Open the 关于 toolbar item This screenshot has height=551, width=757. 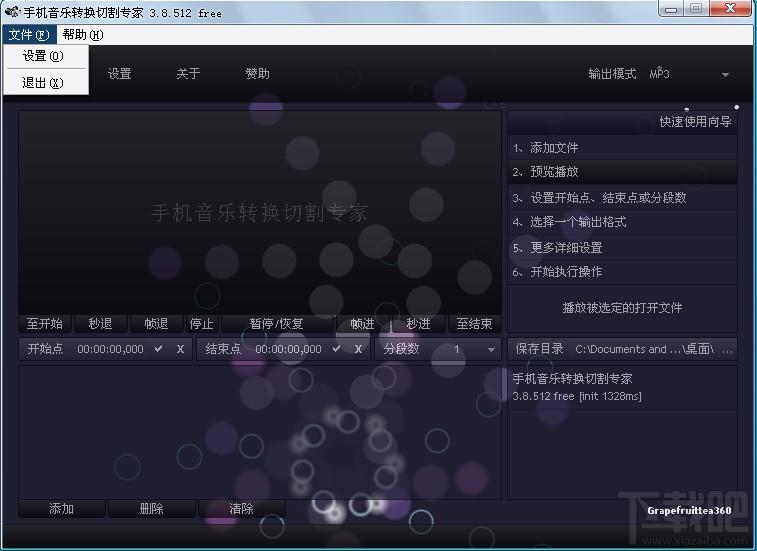click(188, 73)
